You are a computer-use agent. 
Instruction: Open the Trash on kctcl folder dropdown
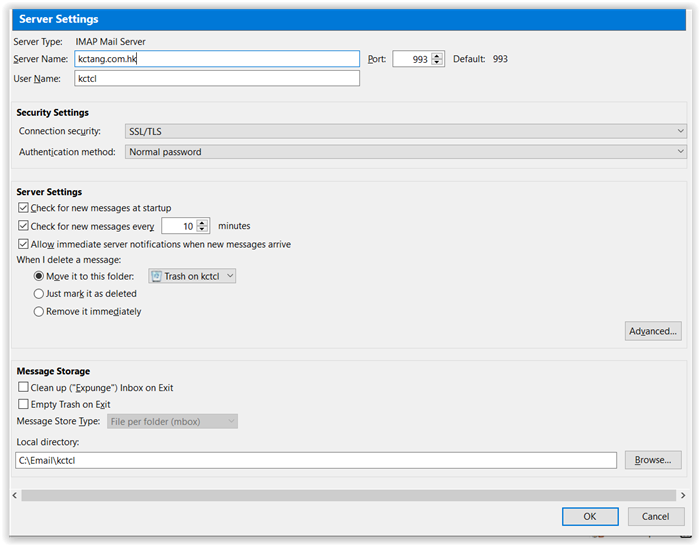coord(192,276)
